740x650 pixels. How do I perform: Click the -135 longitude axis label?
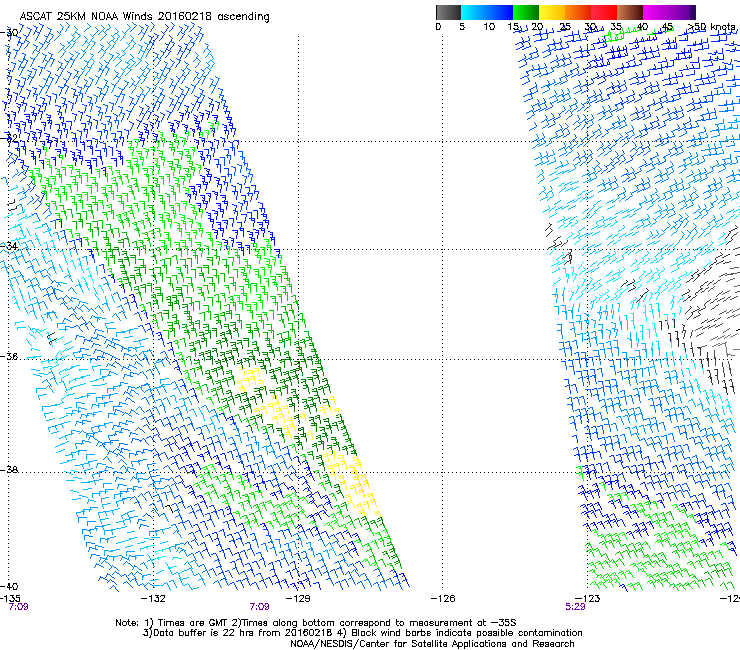point(10,599)
